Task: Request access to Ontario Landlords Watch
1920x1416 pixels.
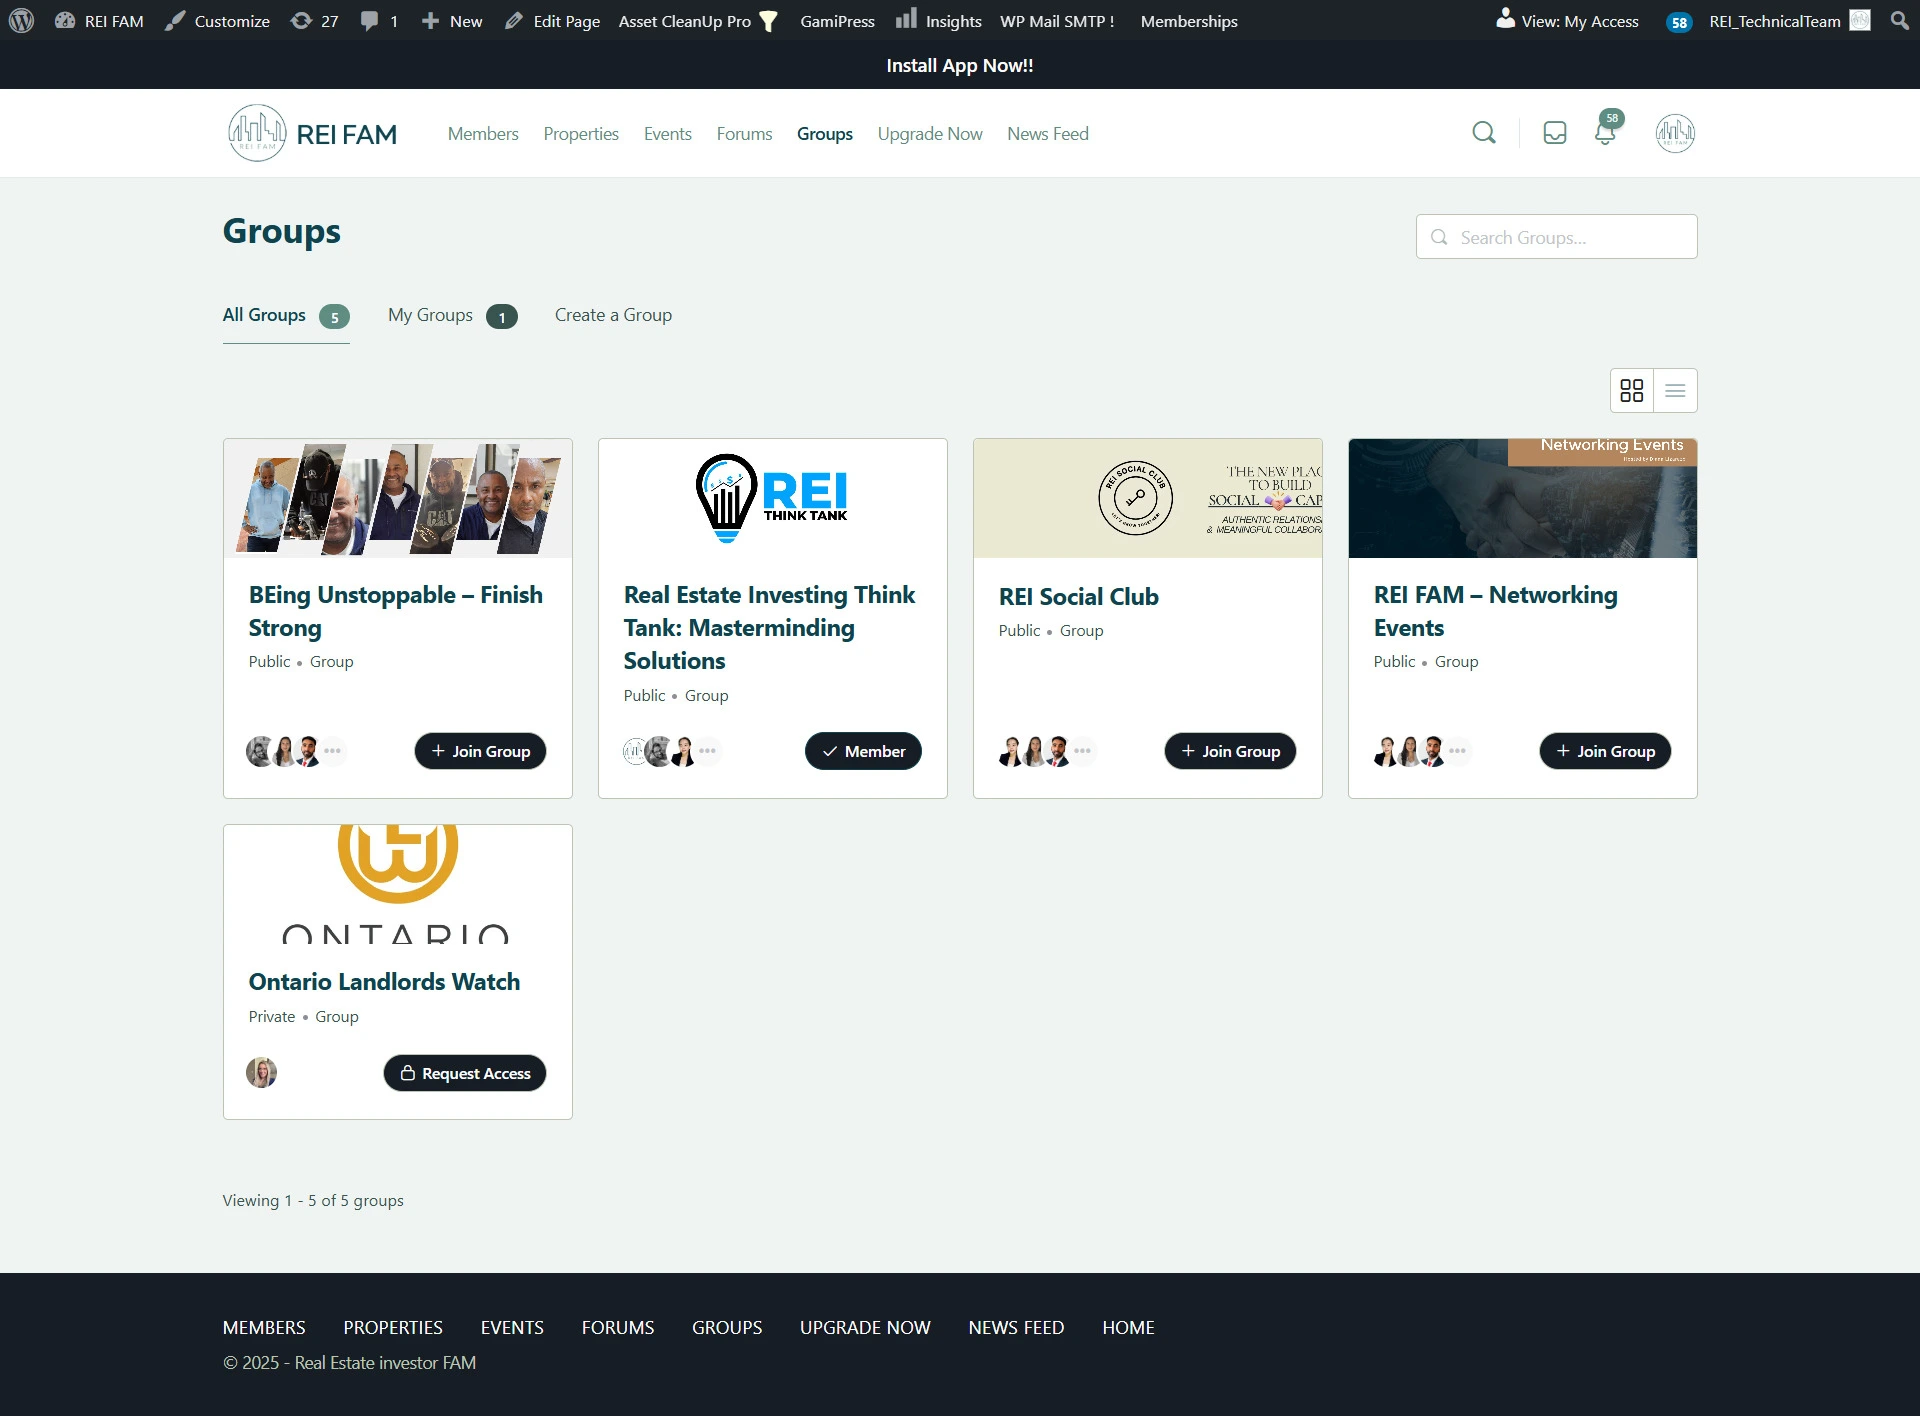Action: [x=465, y=1073]
